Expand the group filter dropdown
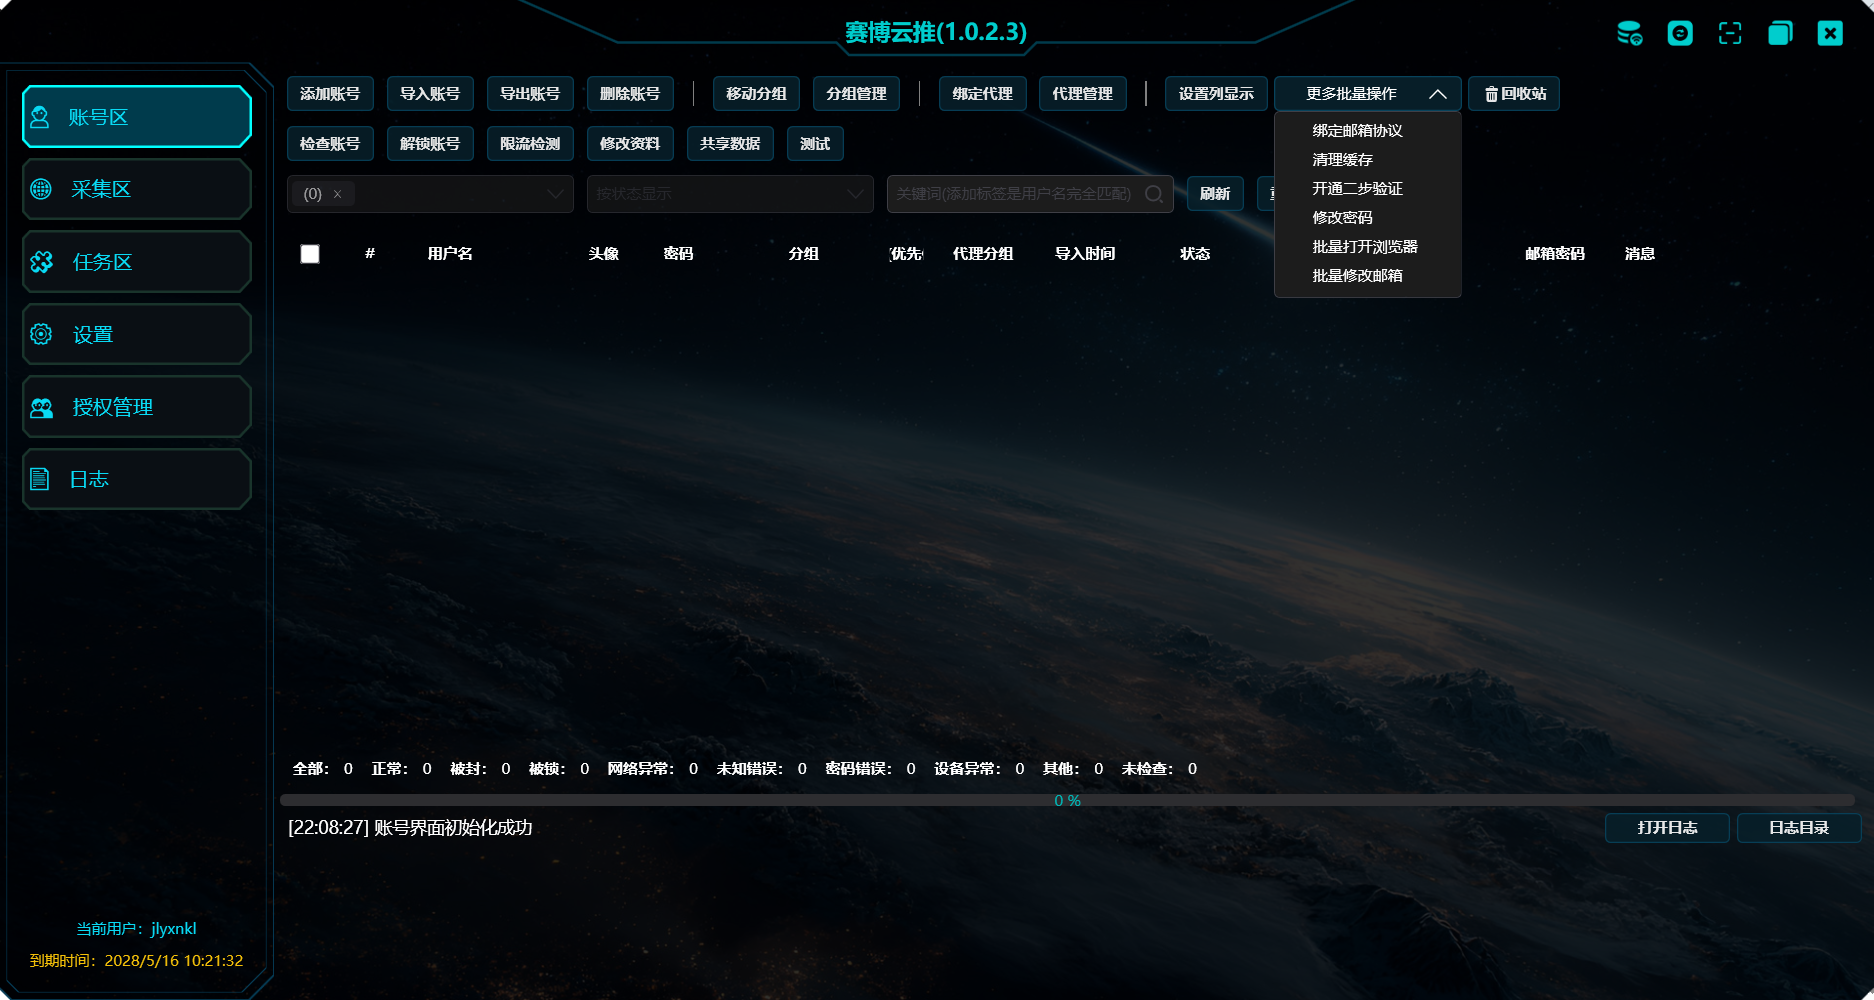This screenshot has width=1874, height=1000. tap(555, 194)
